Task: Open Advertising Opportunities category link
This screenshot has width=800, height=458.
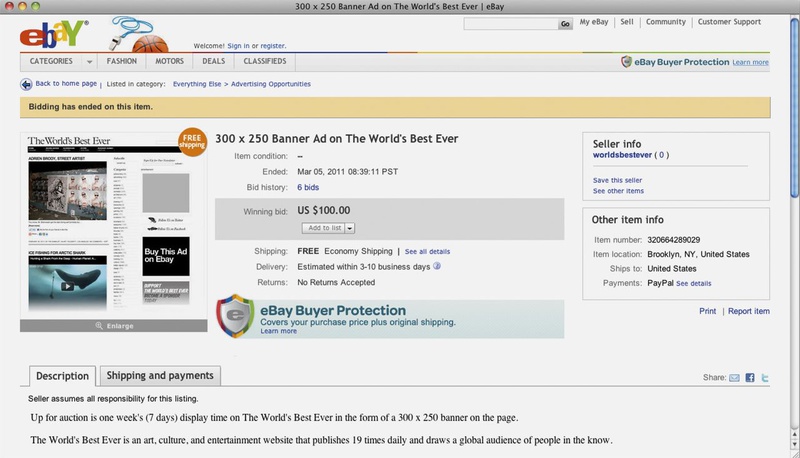Action: click(271, 84)
